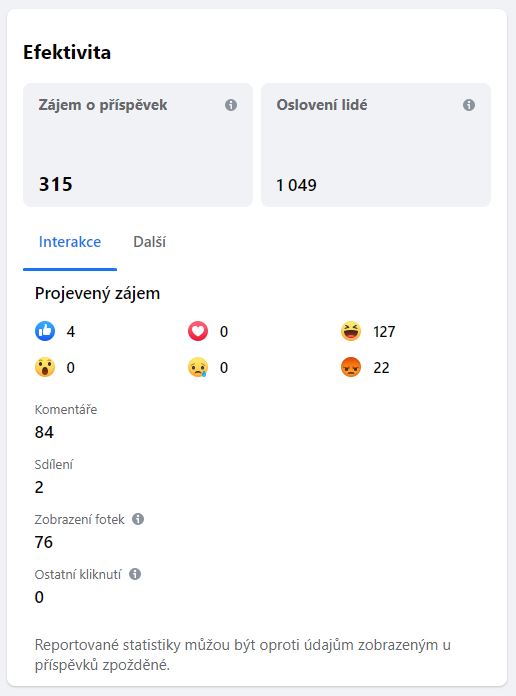The height and width of the screenshot is (696, 516).
Task: Click the Sad crying reaction icon
Action: (198, 368)
